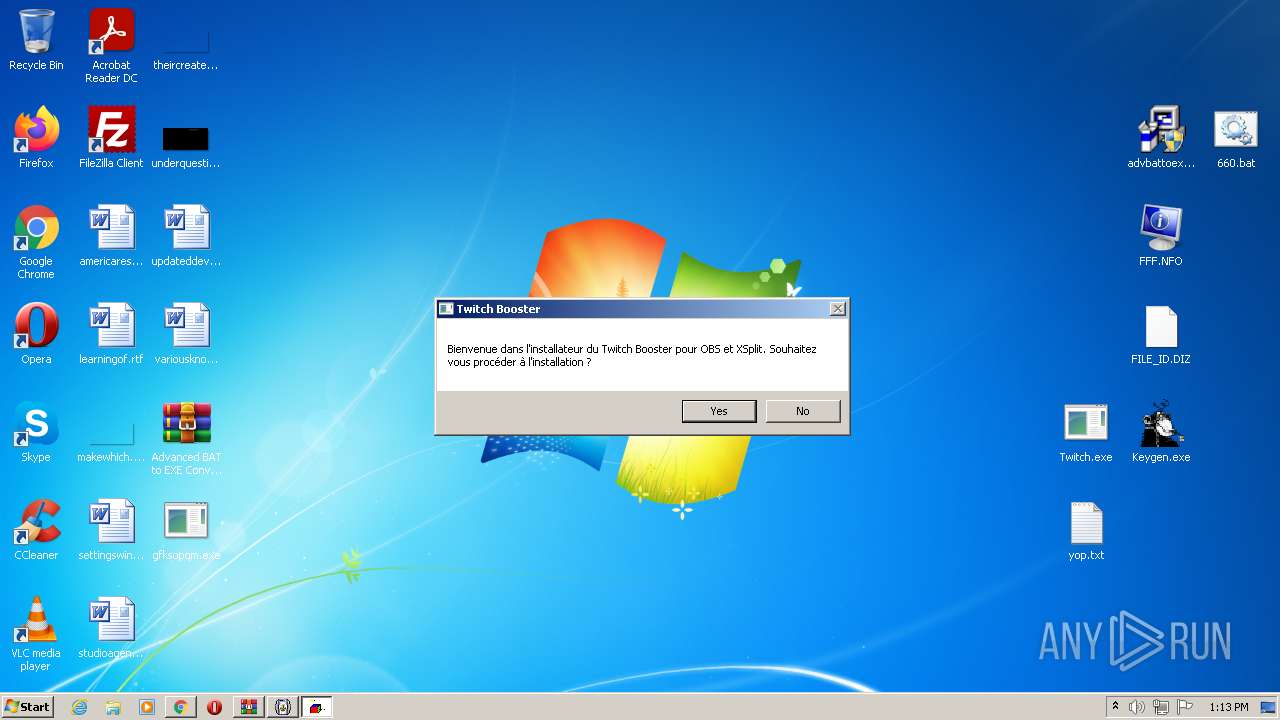This screenshot has width=1280, height=720.
Task: Select the theircreate file on desktop
Action: click(x=186, y=46)
